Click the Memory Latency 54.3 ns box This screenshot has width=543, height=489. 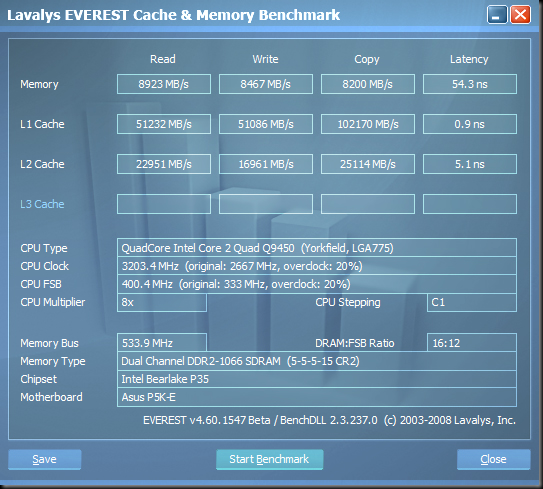(x=470, y=84)
